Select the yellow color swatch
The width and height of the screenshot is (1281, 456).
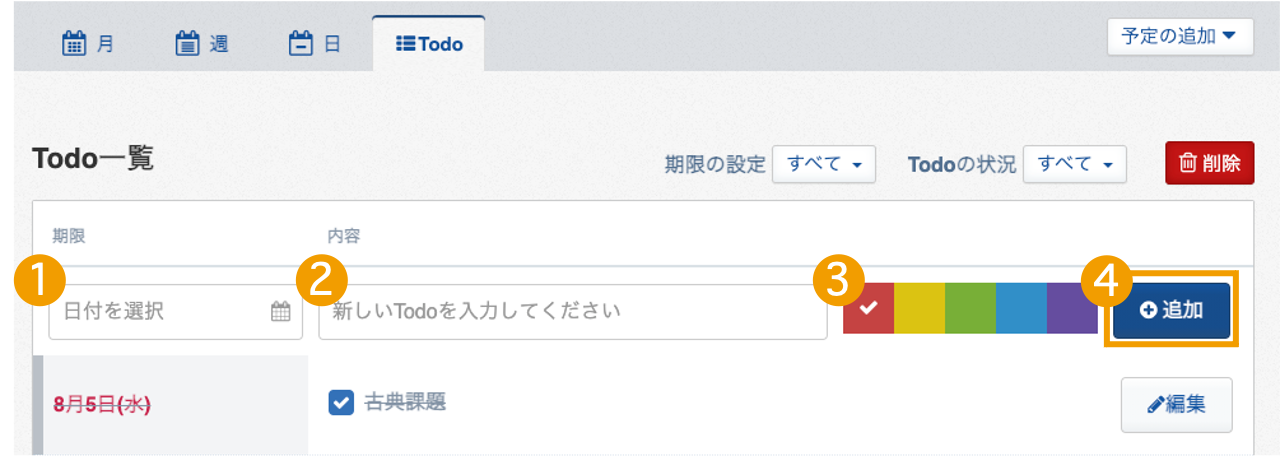tap(919, 308)
